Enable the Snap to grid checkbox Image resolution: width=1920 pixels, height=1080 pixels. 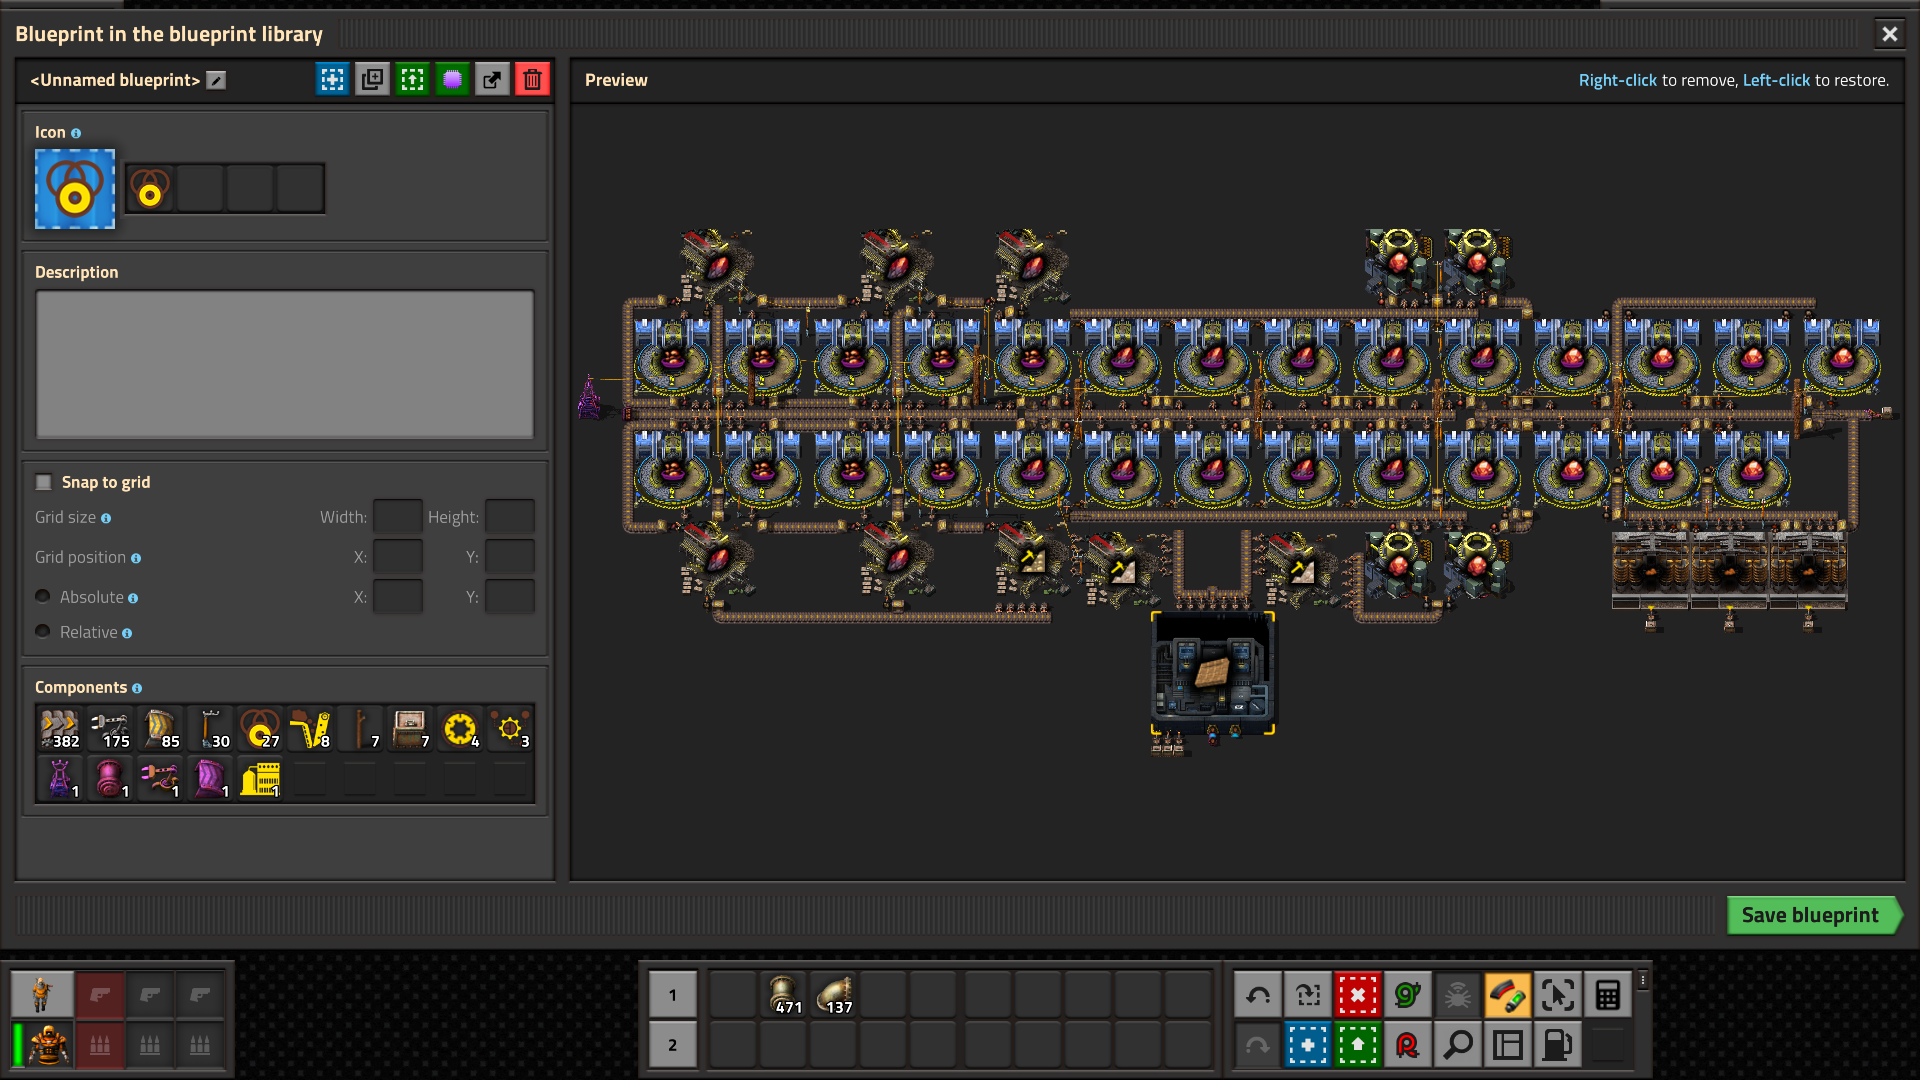click(x=44, y=482)
